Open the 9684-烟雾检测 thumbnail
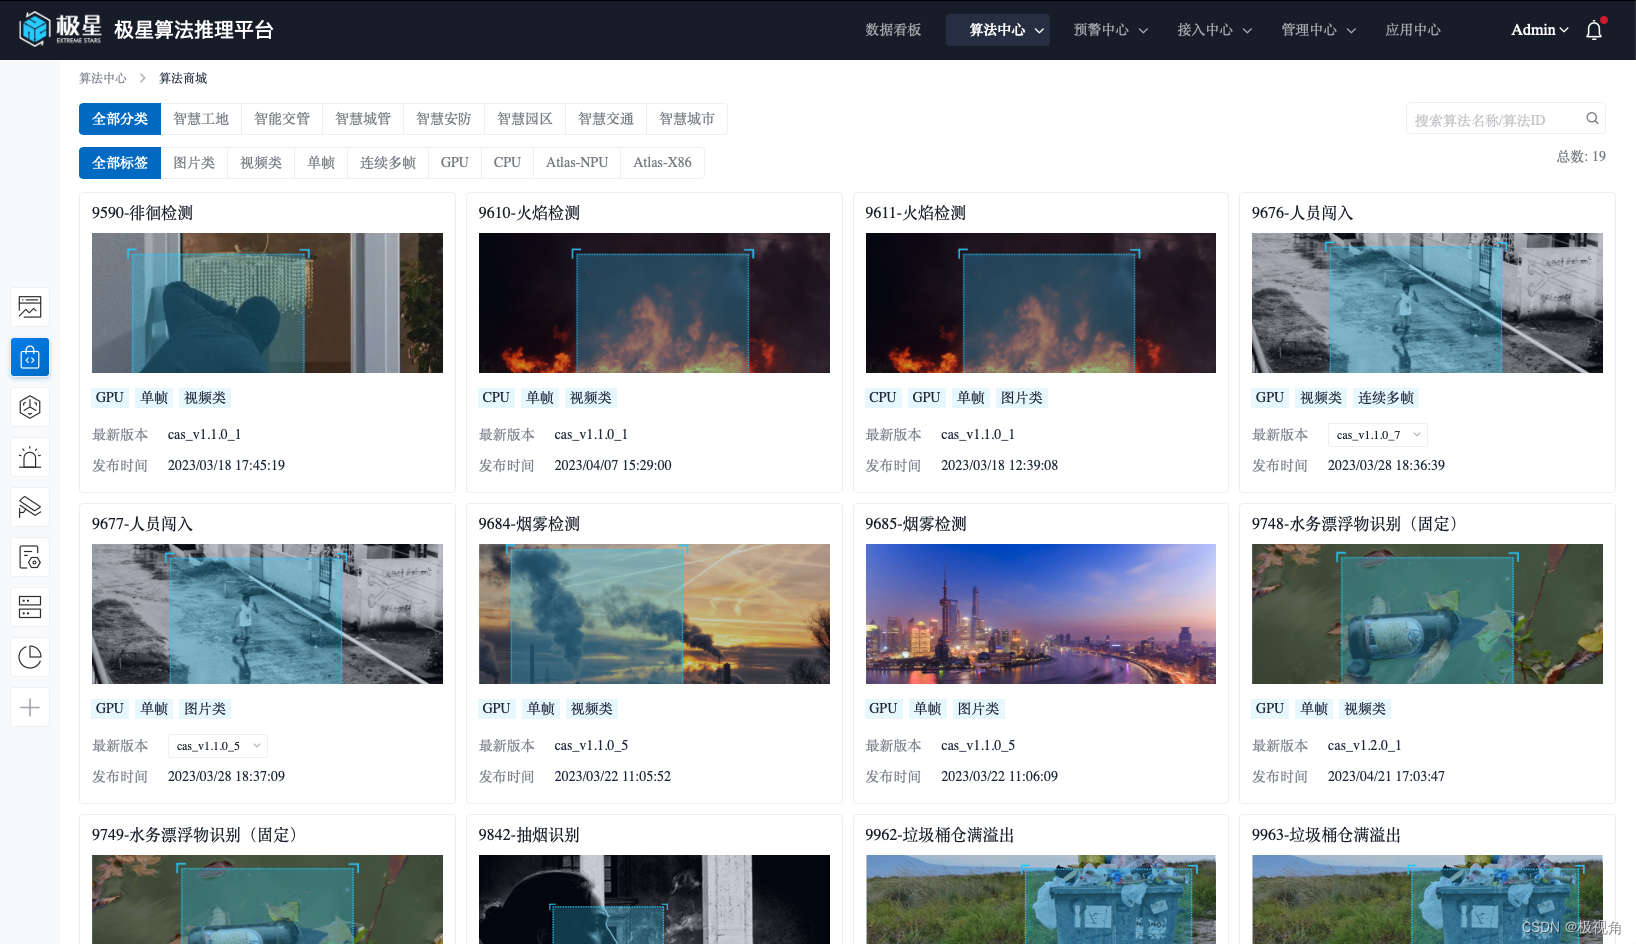The height and width of the screenshot is (944, 1636). (654, 614)
